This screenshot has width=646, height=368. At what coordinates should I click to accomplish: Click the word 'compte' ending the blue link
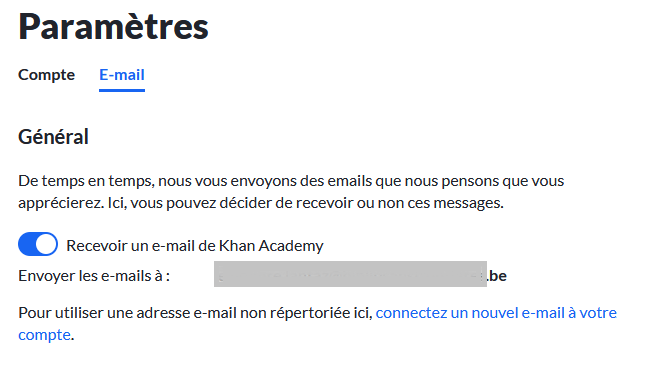tap(44, 335)
